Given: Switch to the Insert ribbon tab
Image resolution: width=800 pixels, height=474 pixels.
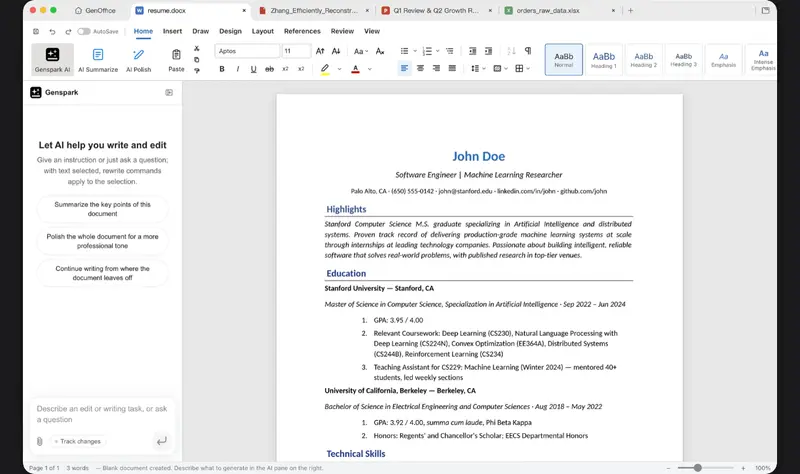Looking at the screenshot, I should point(172,31).
